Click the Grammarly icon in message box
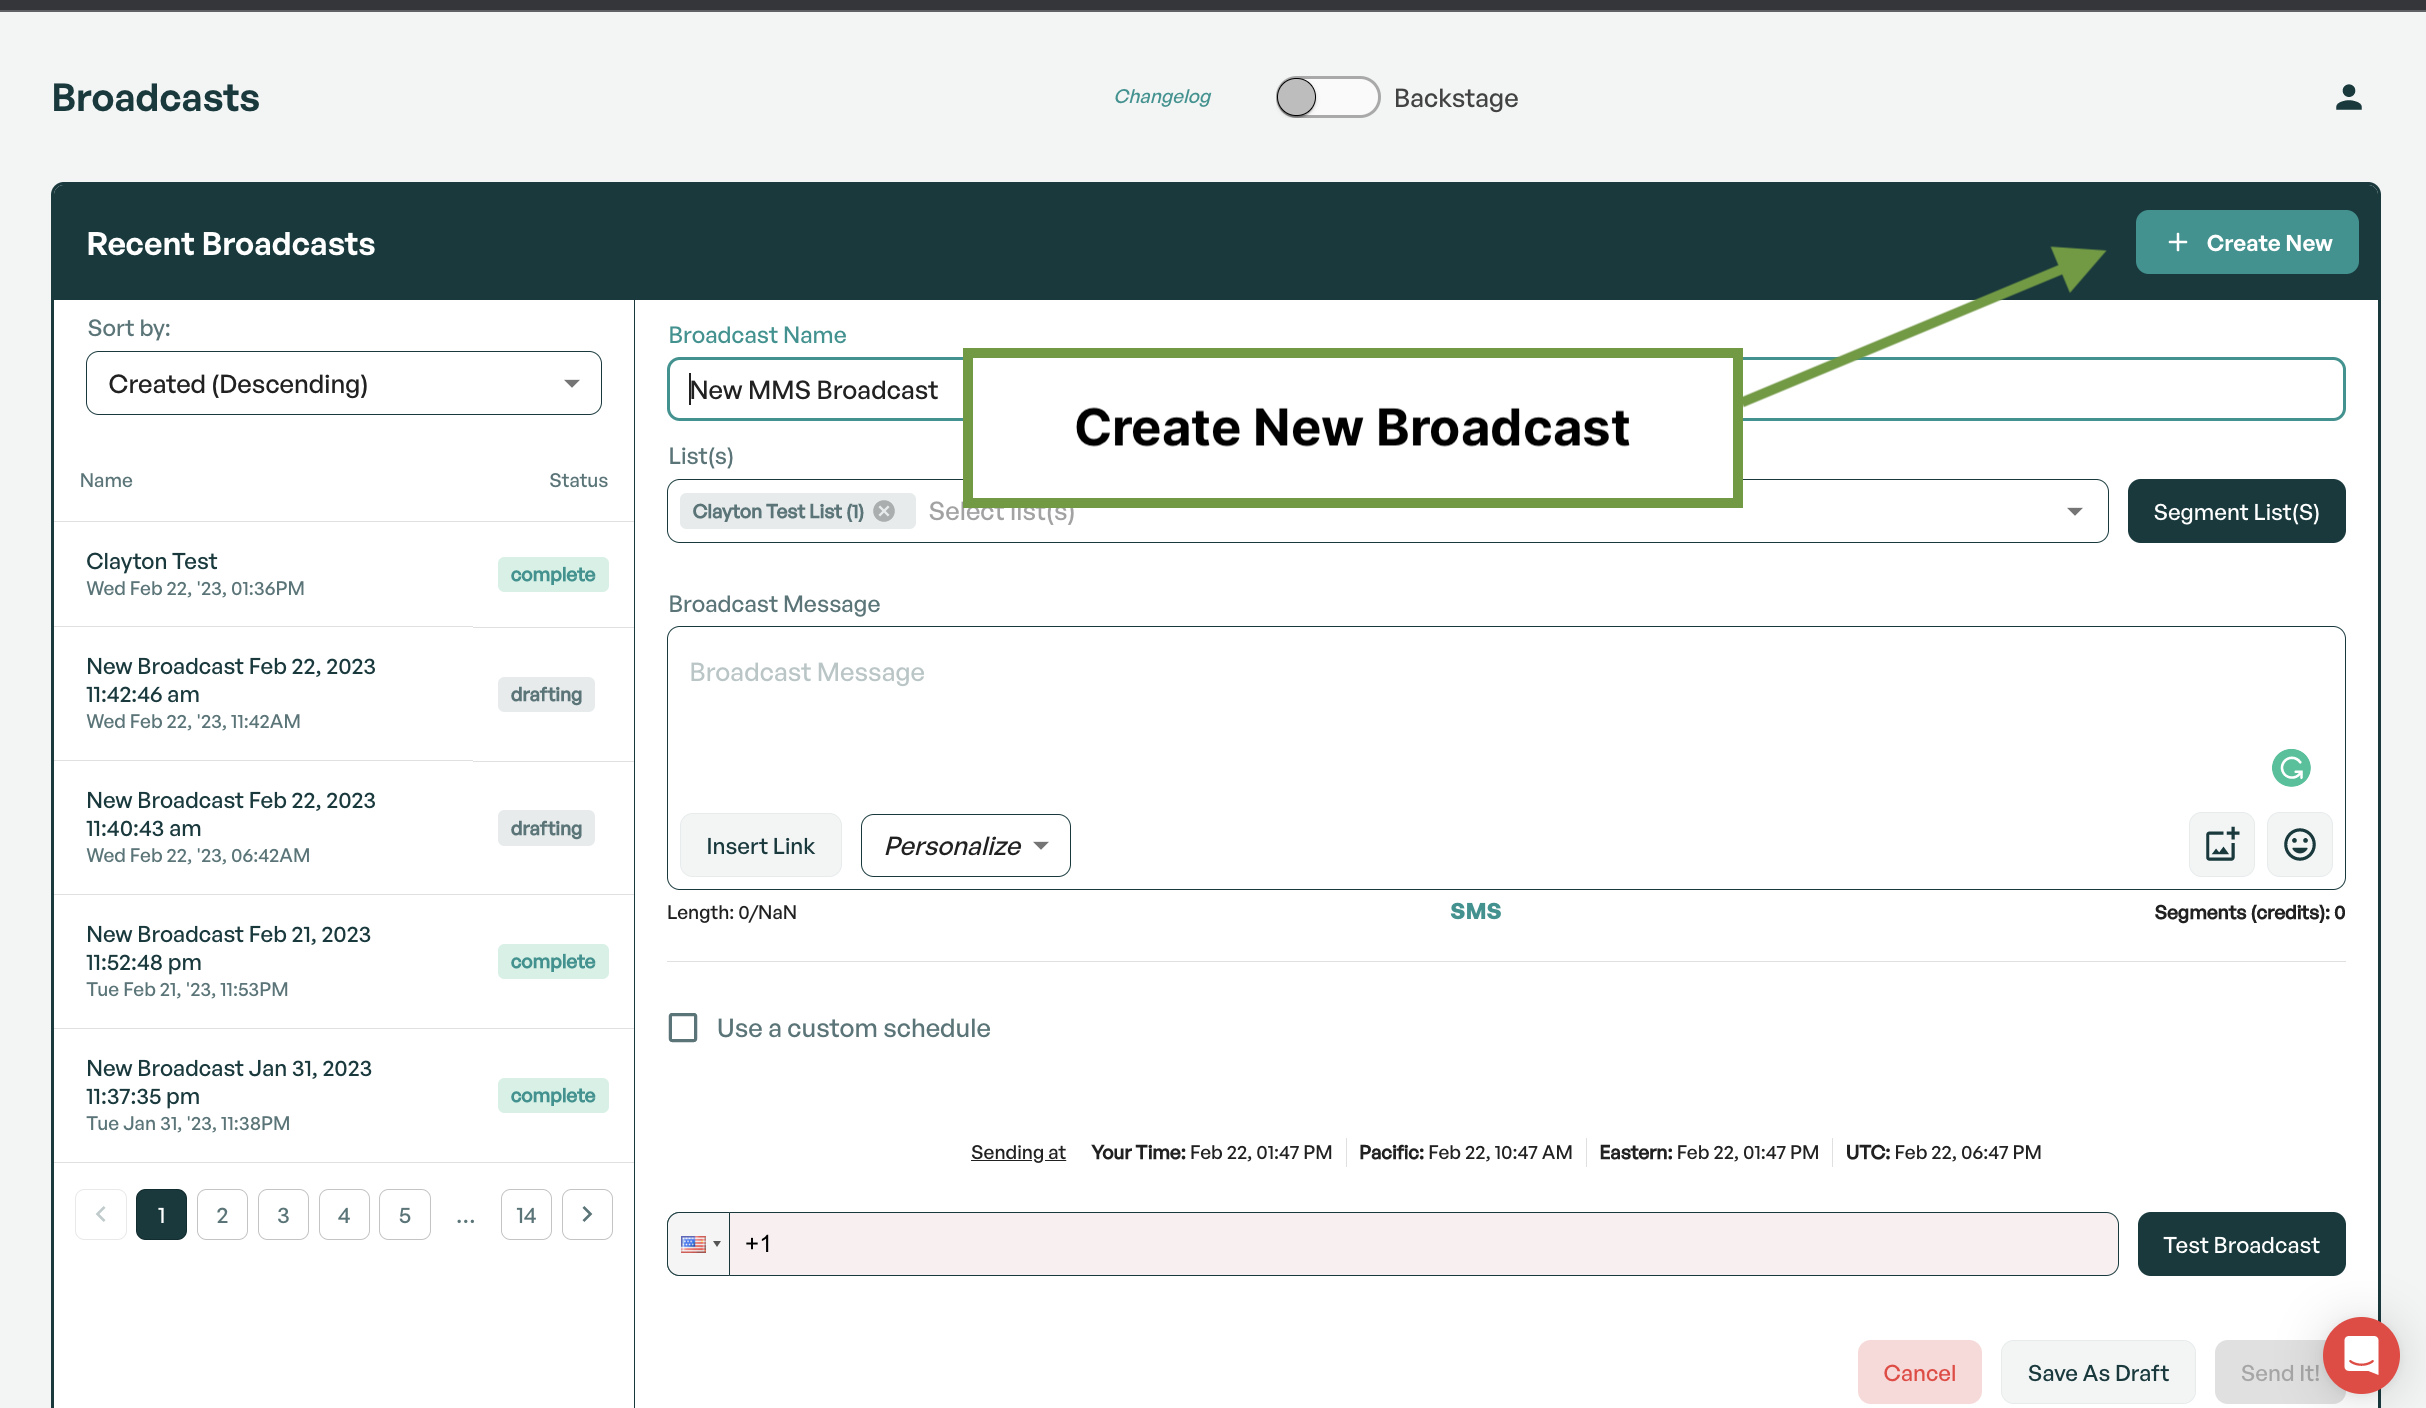Screen dimensions: 2426x1408 tap(2290, 768)
